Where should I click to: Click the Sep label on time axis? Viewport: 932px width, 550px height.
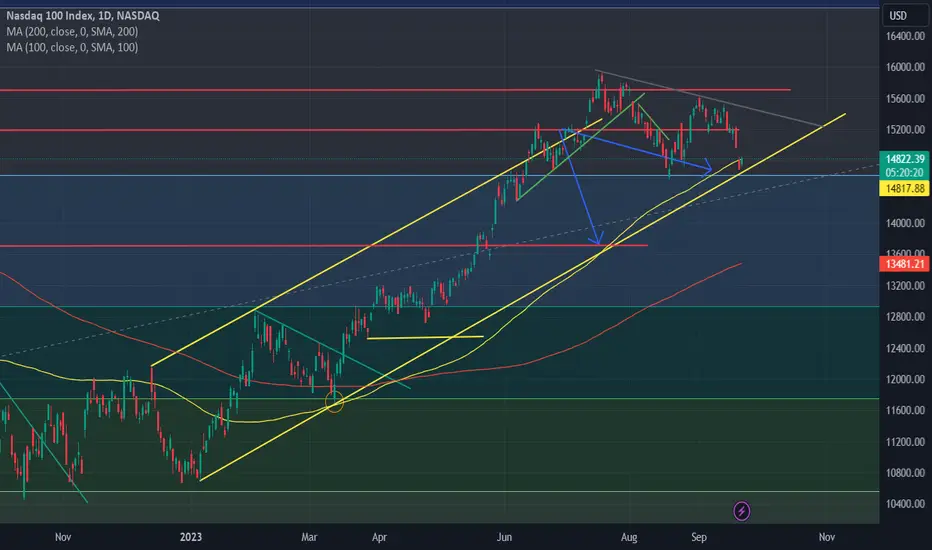tap(699, 537)
